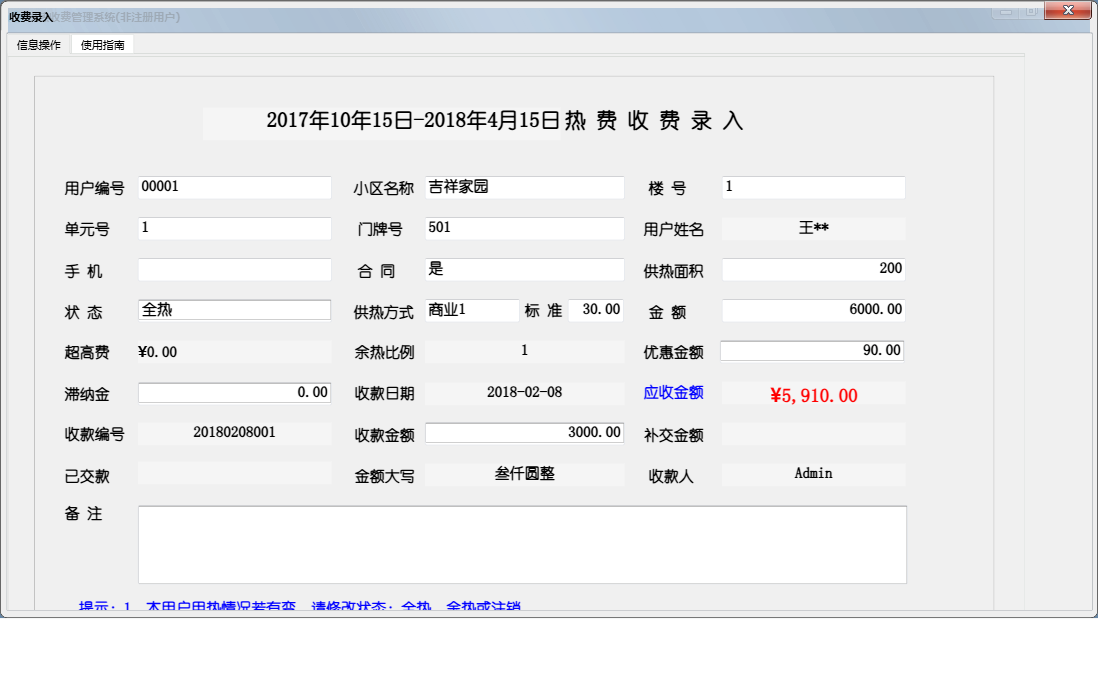
Task: Open the 使用指南 tab
Action: [x=103, y=44]
